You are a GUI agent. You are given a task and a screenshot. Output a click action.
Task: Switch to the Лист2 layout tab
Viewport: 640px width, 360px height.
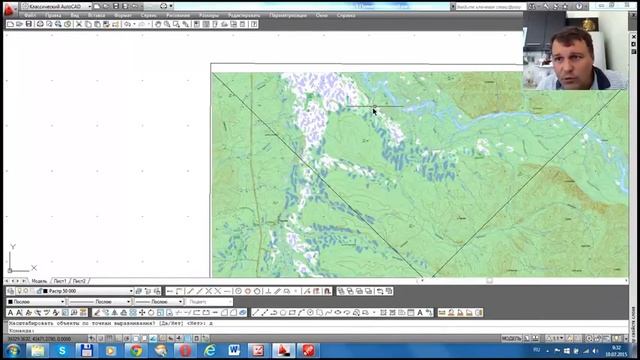pos(79,281)
